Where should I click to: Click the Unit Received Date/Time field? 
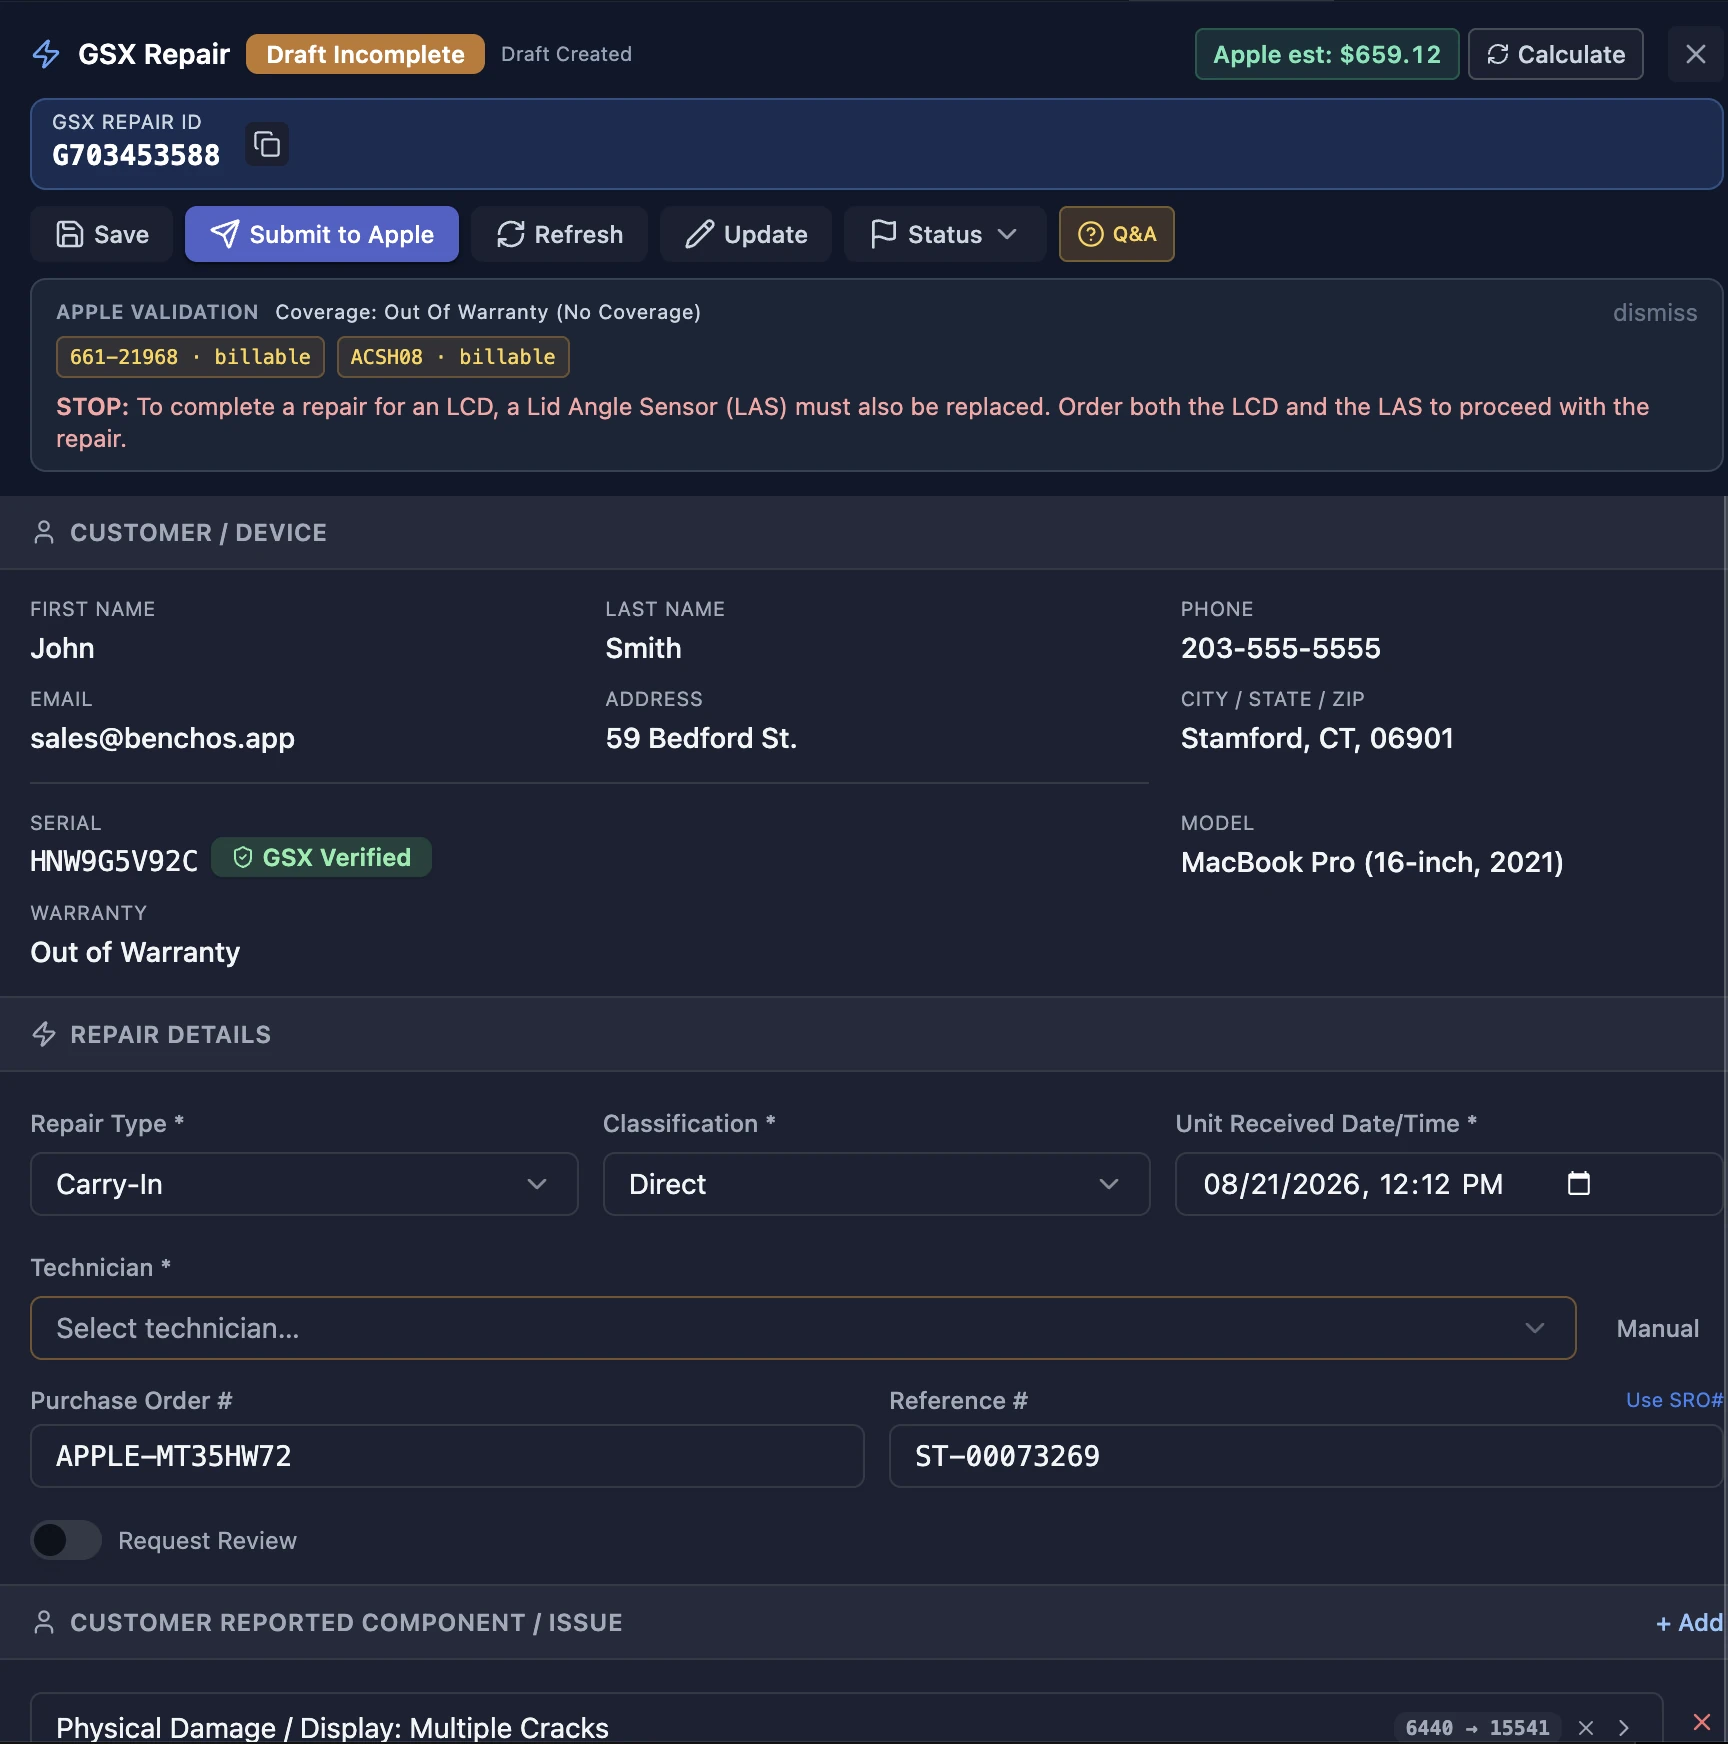coord(1448,1184)
